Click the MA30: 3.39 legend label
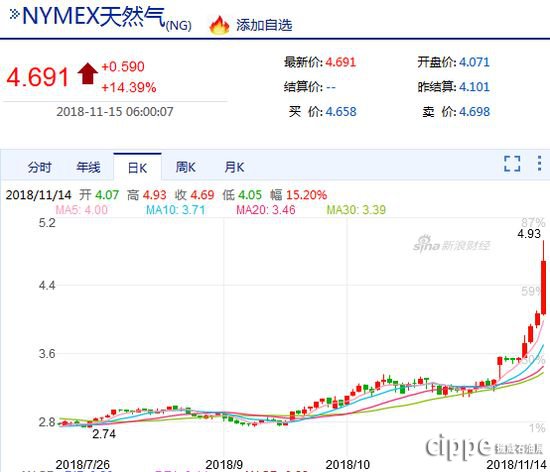Viewport: 550px width, 472px height. point(356,210)
